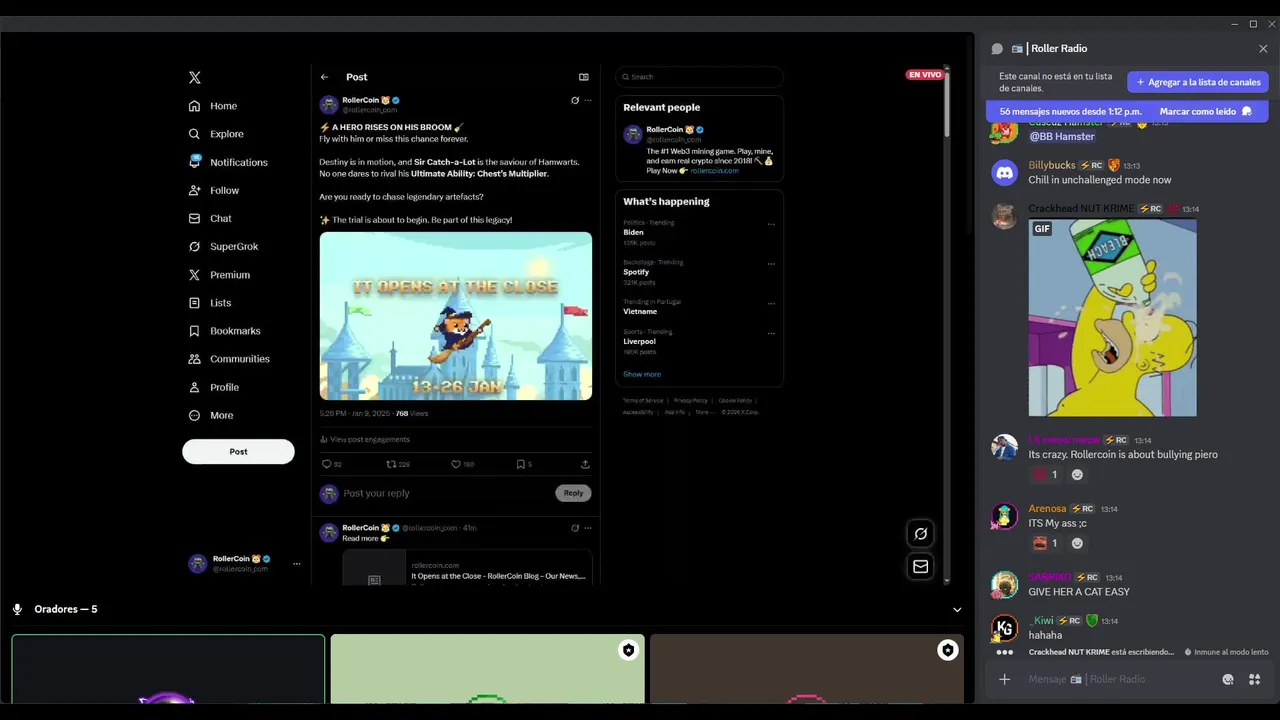
Task: Open Home in the X sidebar
Action: 213,106
